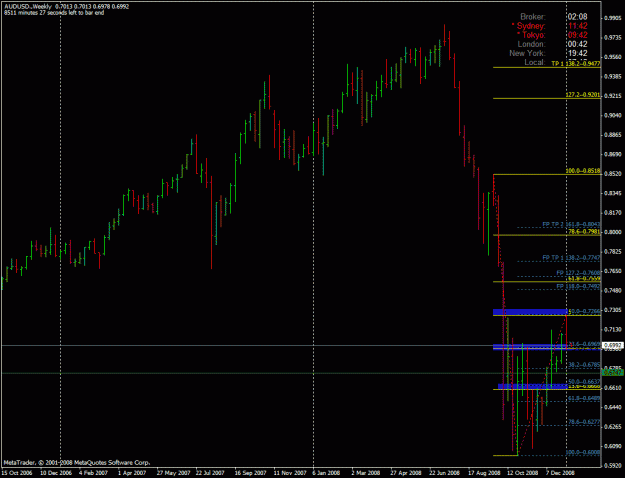Click the Sydney time 11:42
The image size is (625, 478).
pos(577,26)
